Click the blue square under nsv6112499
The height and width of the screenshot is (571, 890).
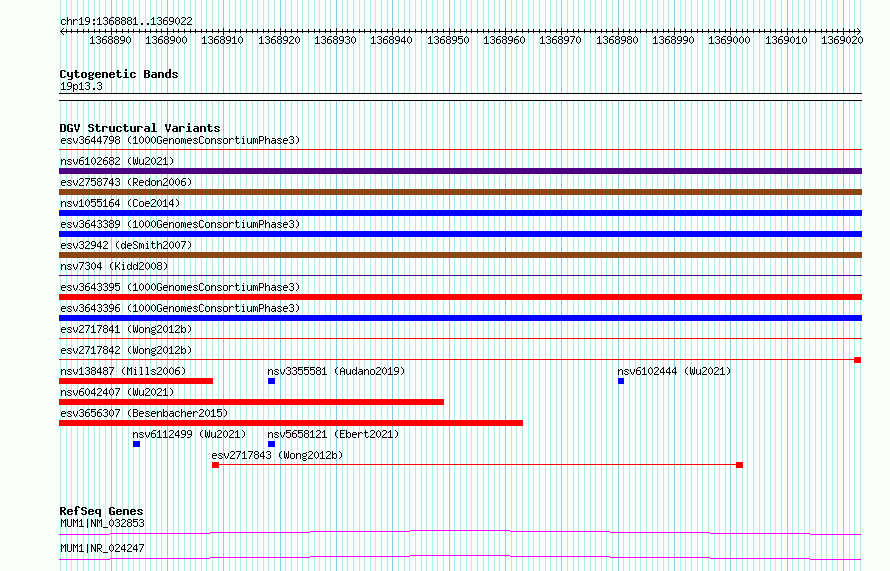(x=136, y=444)
